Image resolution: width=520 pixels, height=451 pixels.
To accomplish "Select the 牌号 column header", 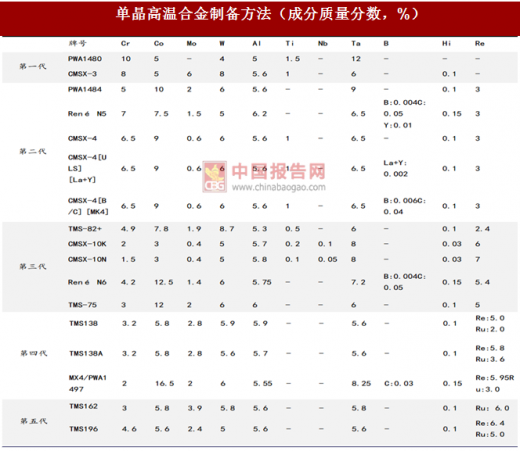I will (x=78, y=43).
